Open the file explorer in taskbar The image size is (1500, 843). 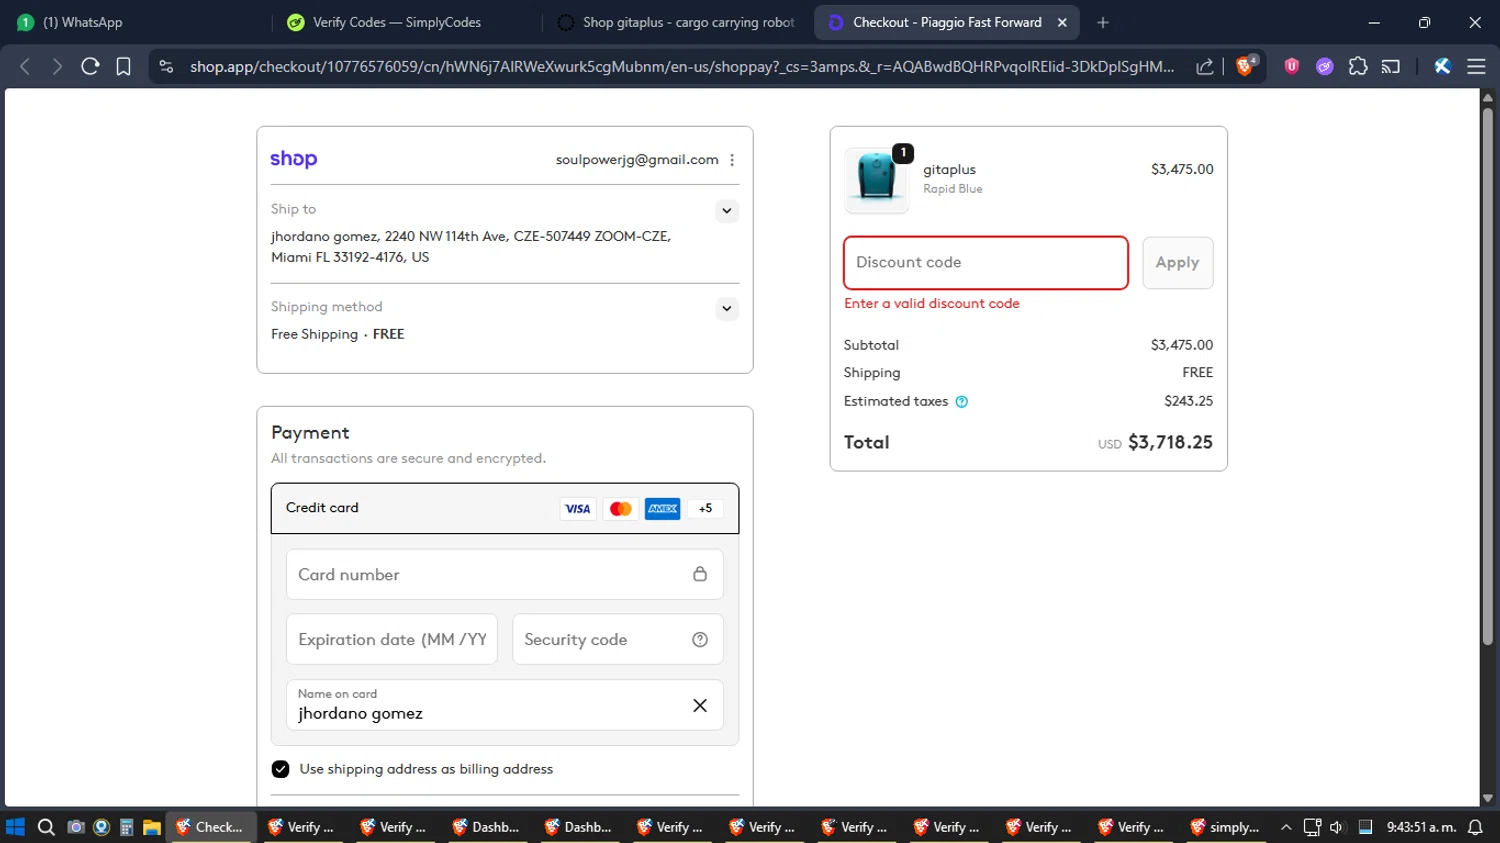tap(152, 827)
